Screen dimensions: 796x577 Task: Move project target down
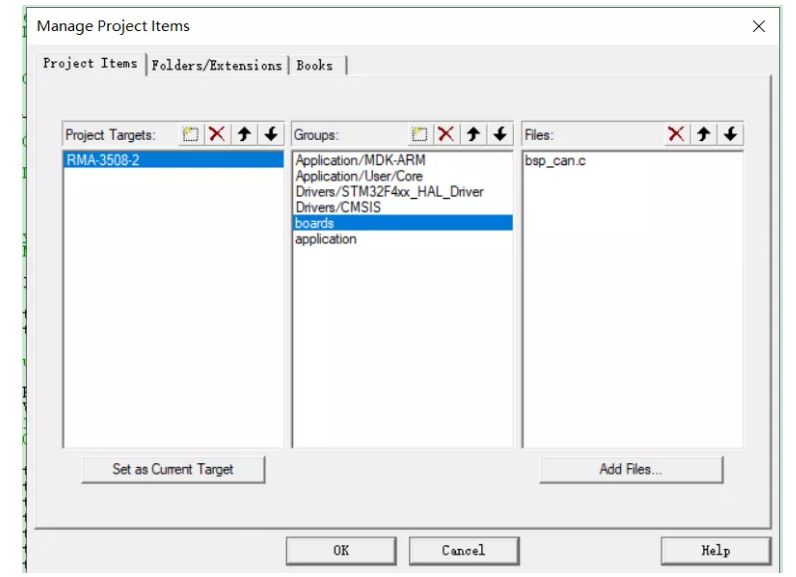[271, 134]
